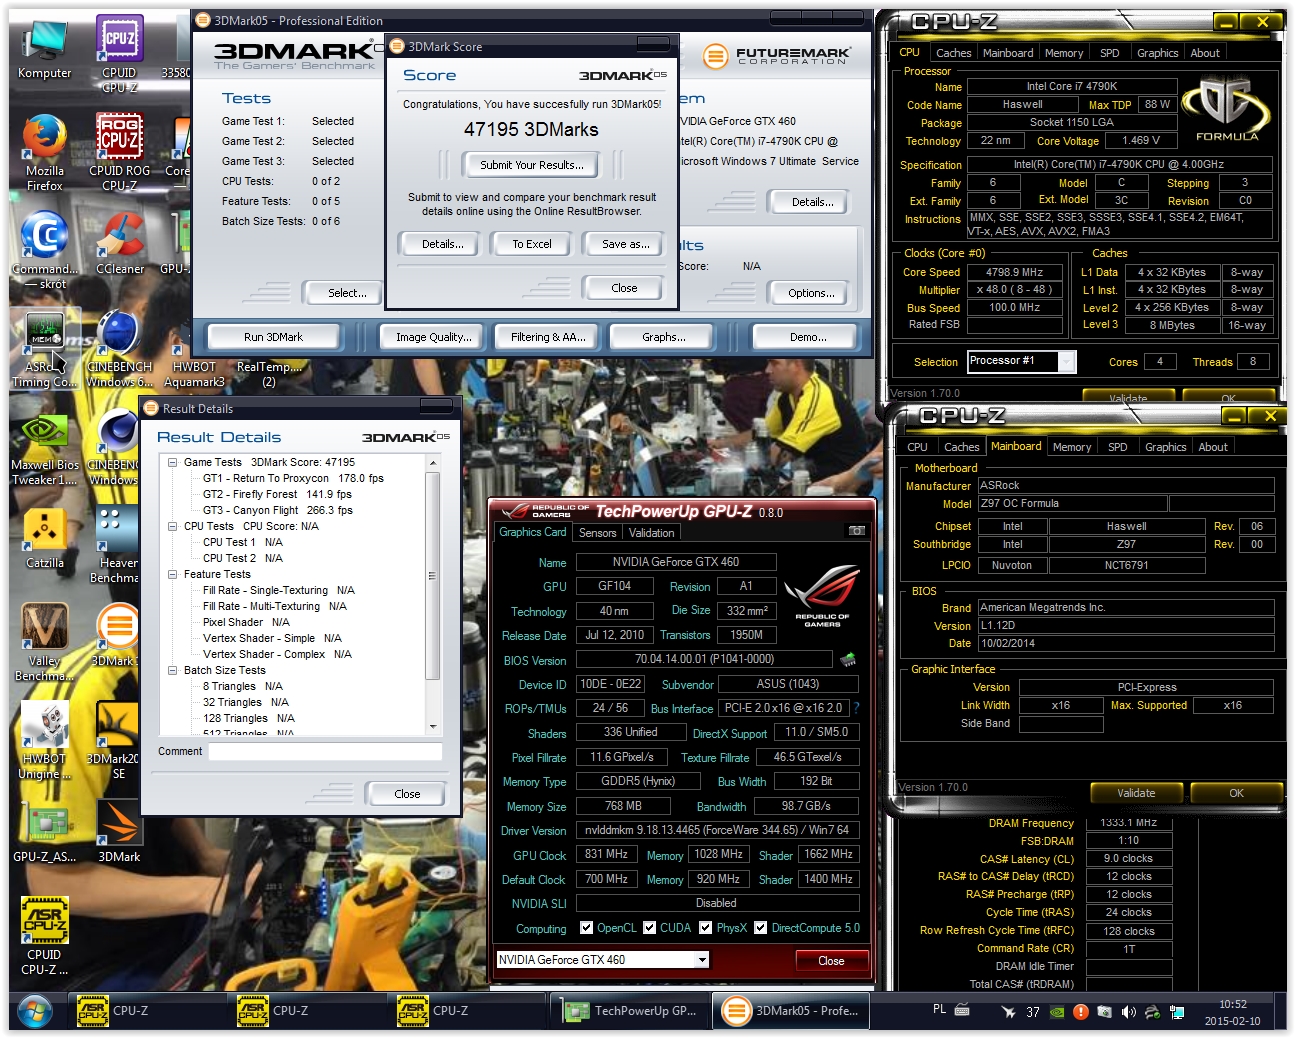
Task: Open Image Quality settings button
Action: pyautogui.click(x=433, y=337)
